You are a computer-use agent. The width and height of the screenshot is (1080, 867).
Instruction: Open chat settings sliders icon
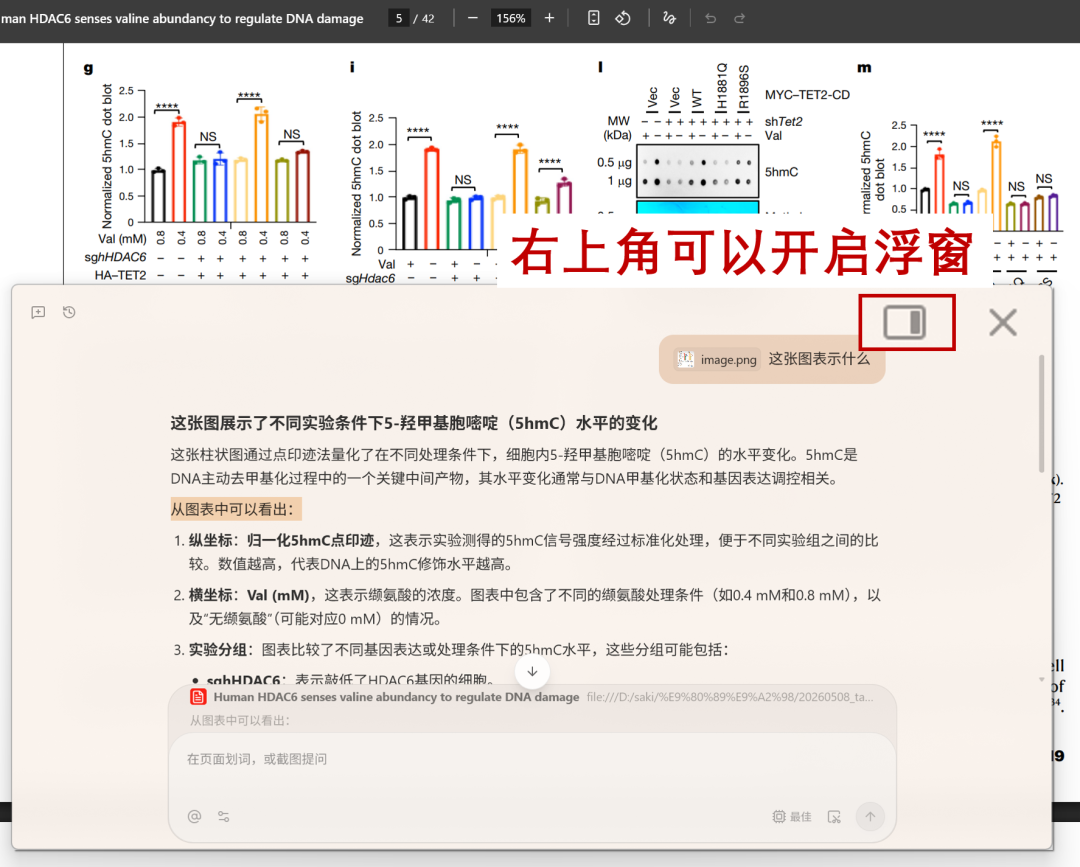(x=224, y=816)
